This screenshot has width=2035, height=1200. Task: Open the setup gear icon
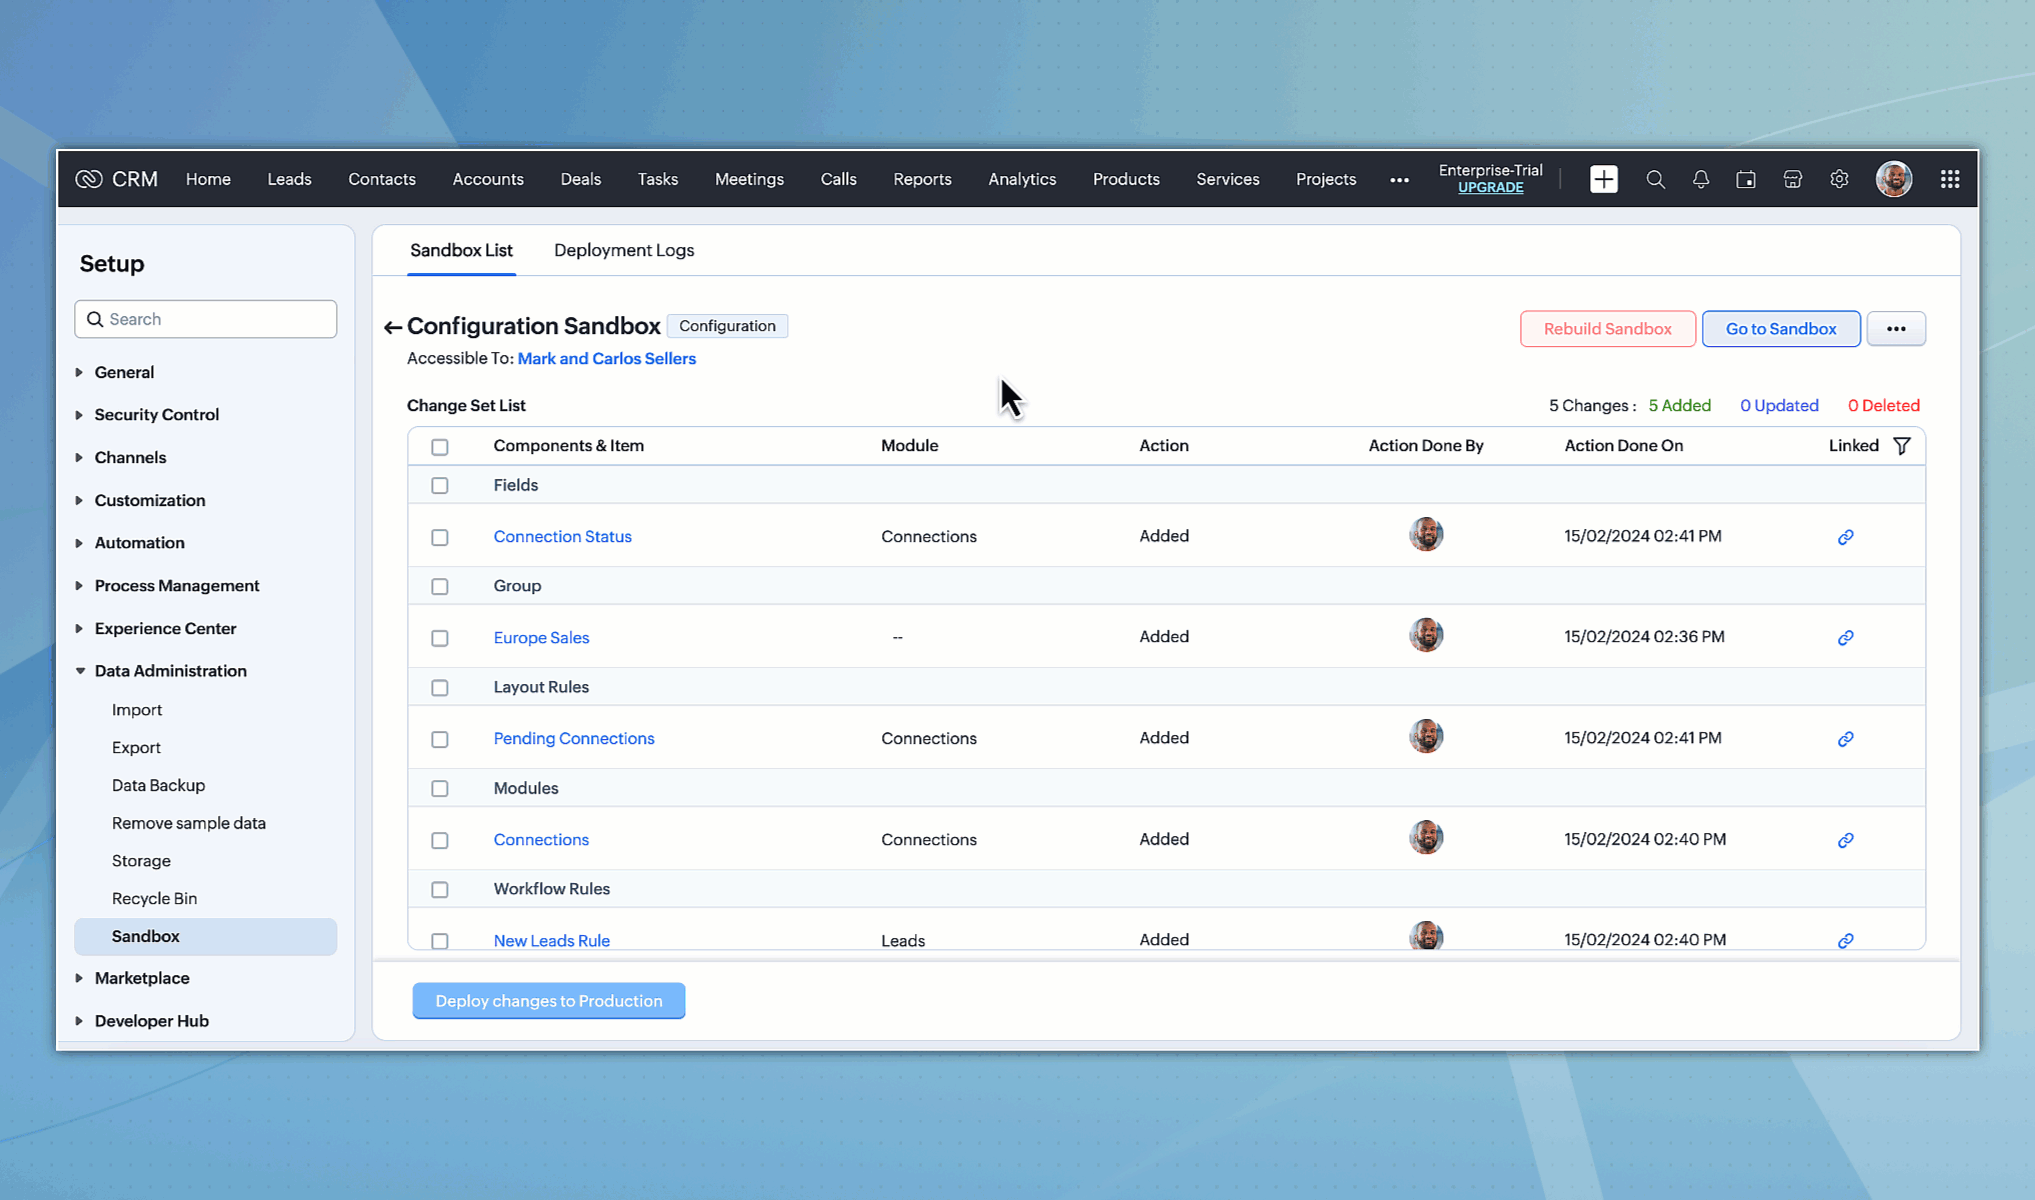tap(1839, 179)
